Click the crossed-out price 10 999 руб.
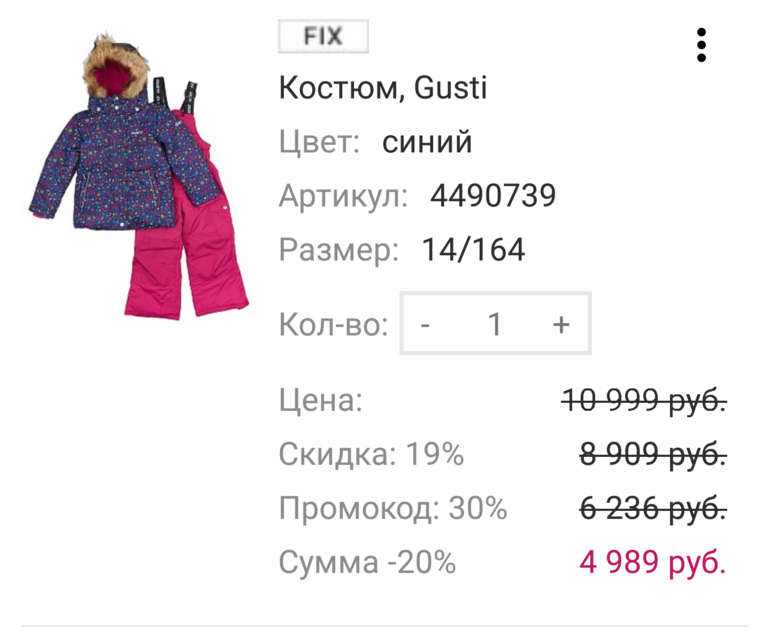The height and width of the screenshot is (635, 770). click(644, 402)
